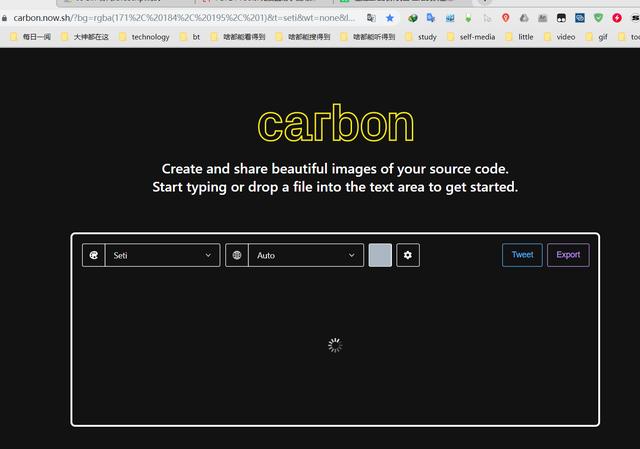Open the 大神都在这 bookmark folder

pyautogui.click(x=85, y=37)
